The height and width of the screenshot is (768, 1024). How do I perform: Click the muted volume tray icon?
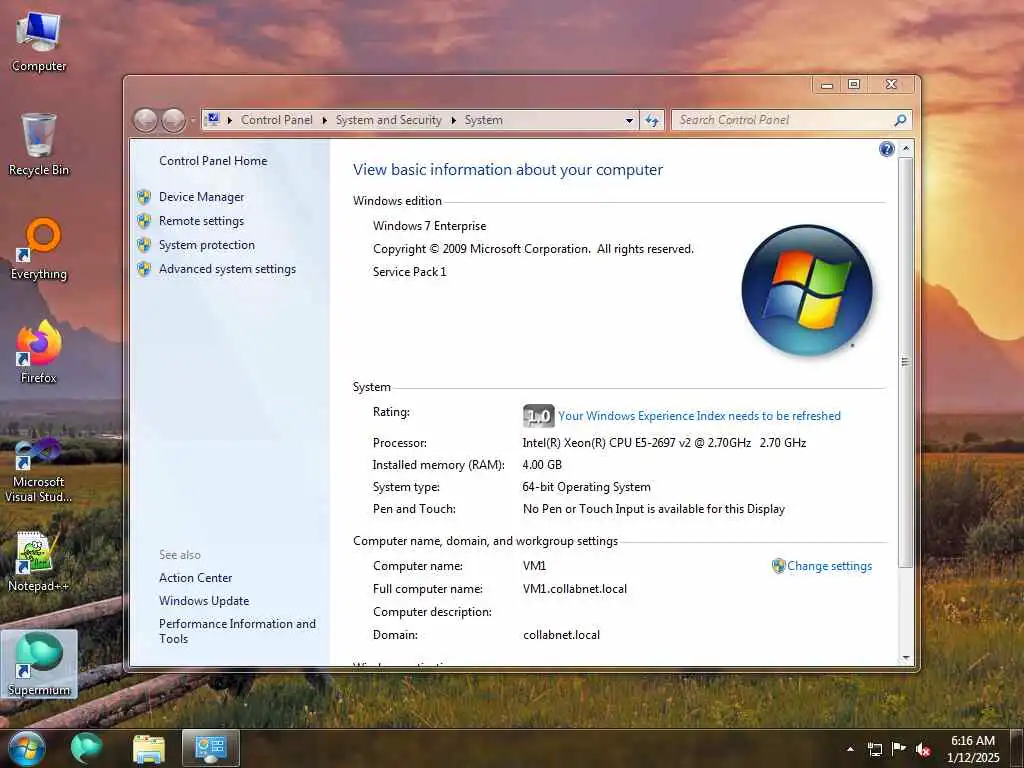tap(923, 749)
